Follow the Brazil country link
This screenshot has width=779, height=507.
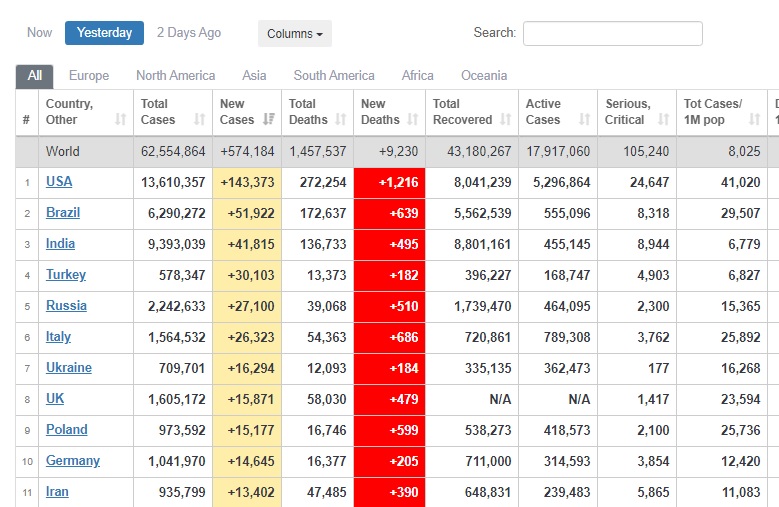(x=63, y=213)
